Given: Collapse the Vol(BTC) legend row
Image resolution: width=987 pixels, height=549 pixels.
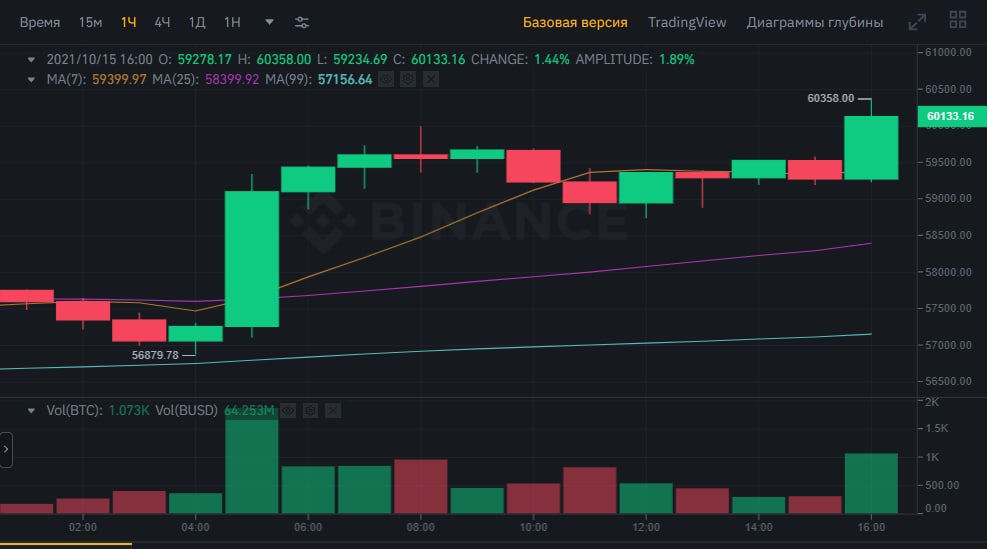Looking at the screenshot, I should pyautogui.click(x=31, y=411).
